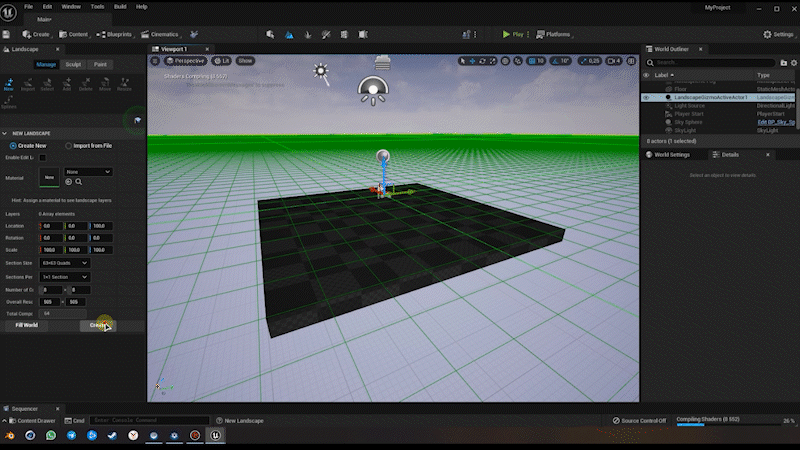The image size is (800, 450).
Task: Toggle surface snapping icon in viewport
Action: (518, 61)
